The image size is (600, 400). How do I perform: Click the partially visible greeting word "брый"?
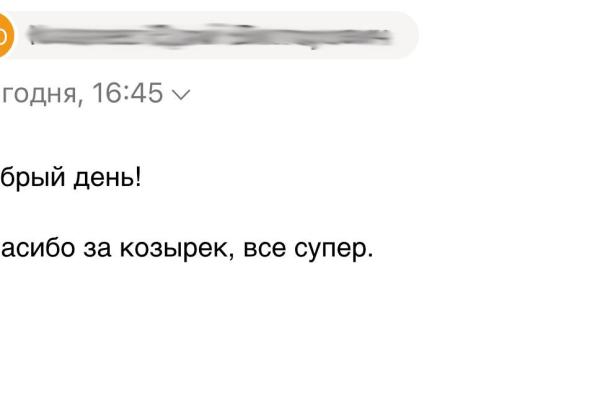point(28,181)
